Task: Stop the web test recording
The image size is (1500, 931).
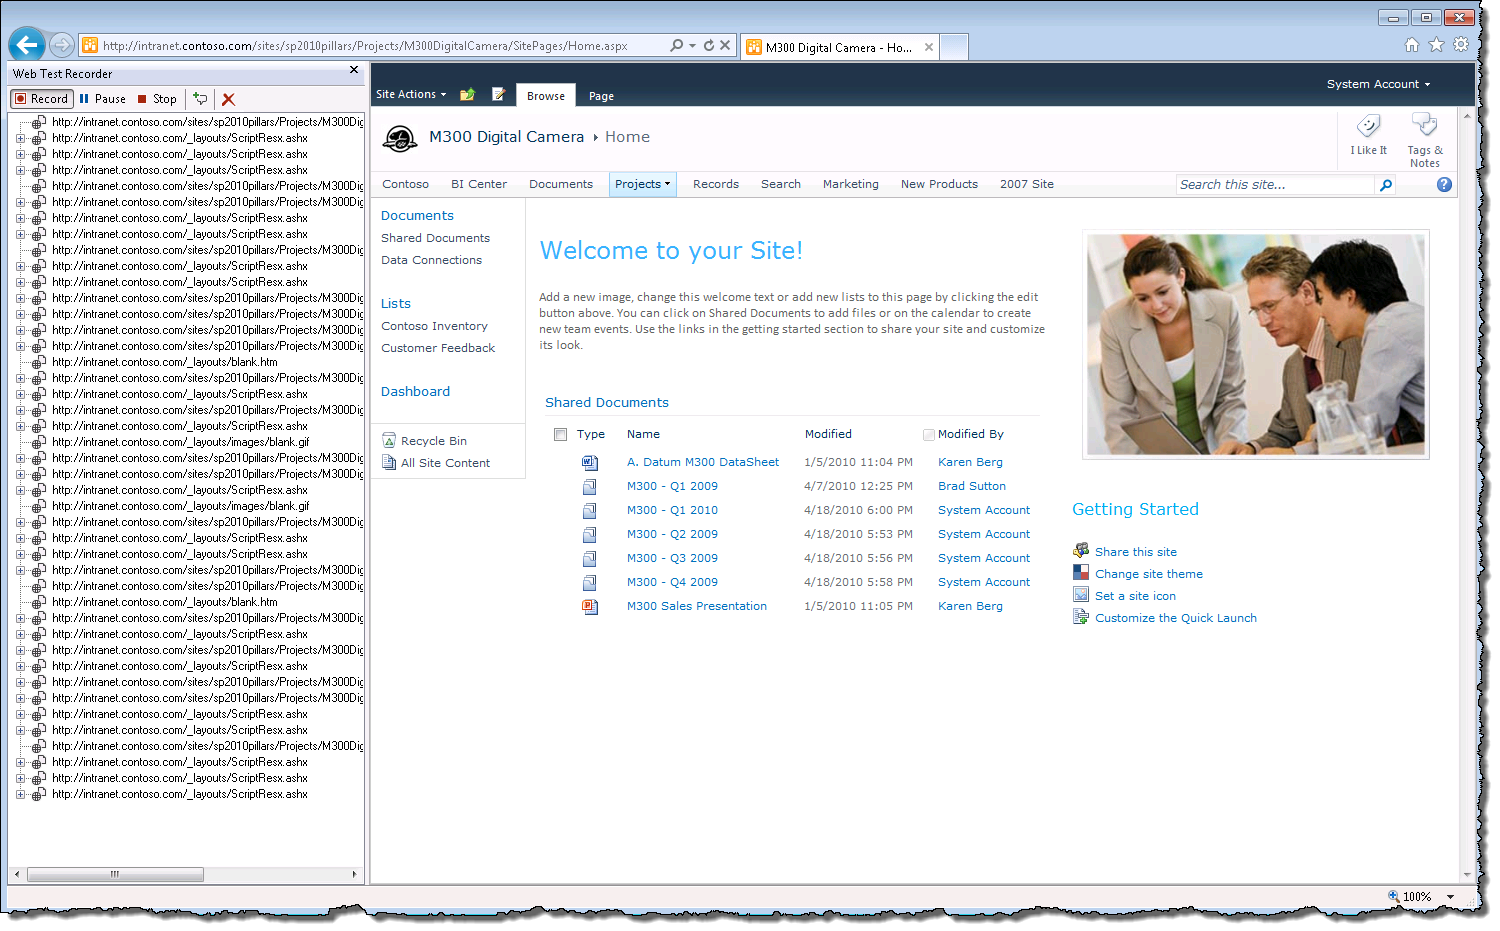Action: [x=157, y=99]
